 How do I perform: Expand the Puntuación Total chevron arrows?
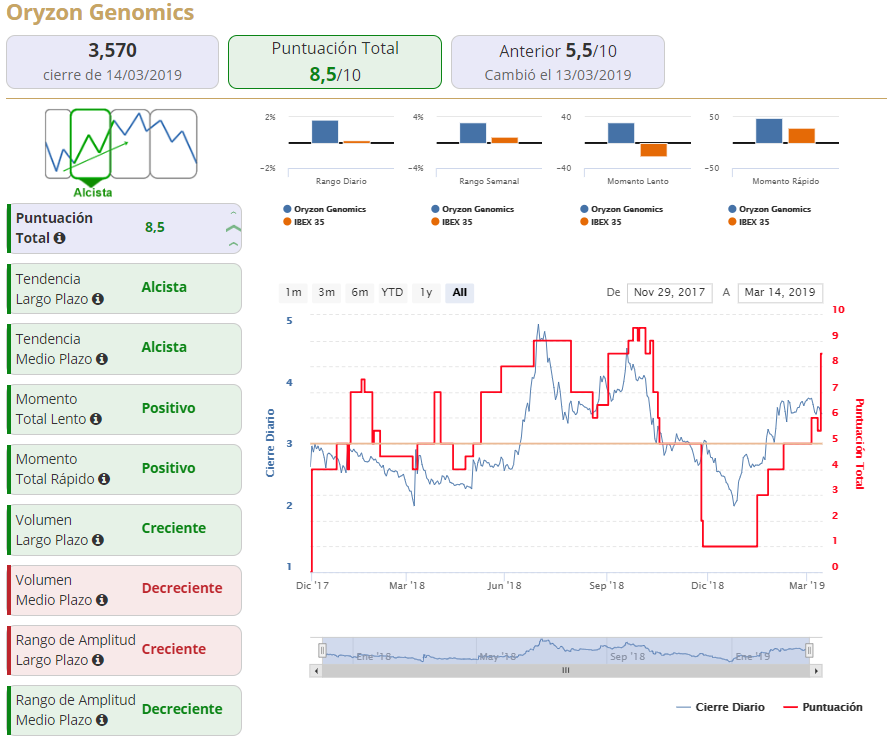233,229
